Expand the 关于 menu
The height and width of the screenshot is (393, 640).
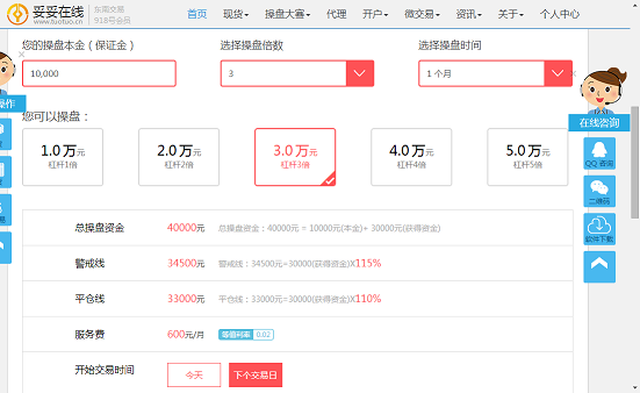point(511,14)
